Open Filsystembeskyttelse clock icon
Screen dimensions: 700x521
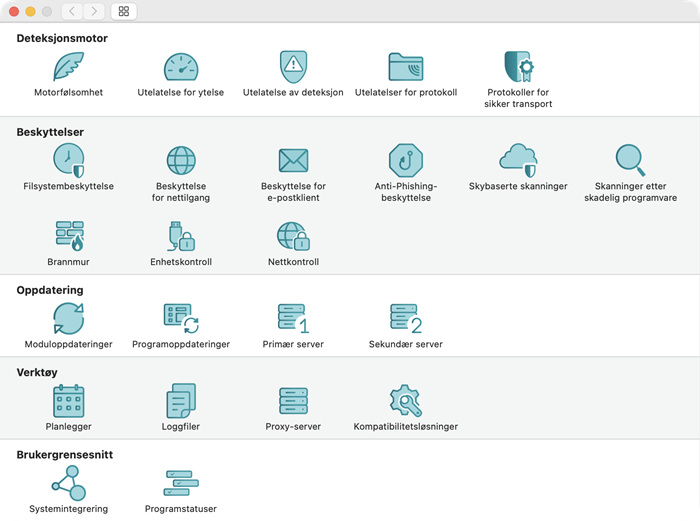coord(69,160)
